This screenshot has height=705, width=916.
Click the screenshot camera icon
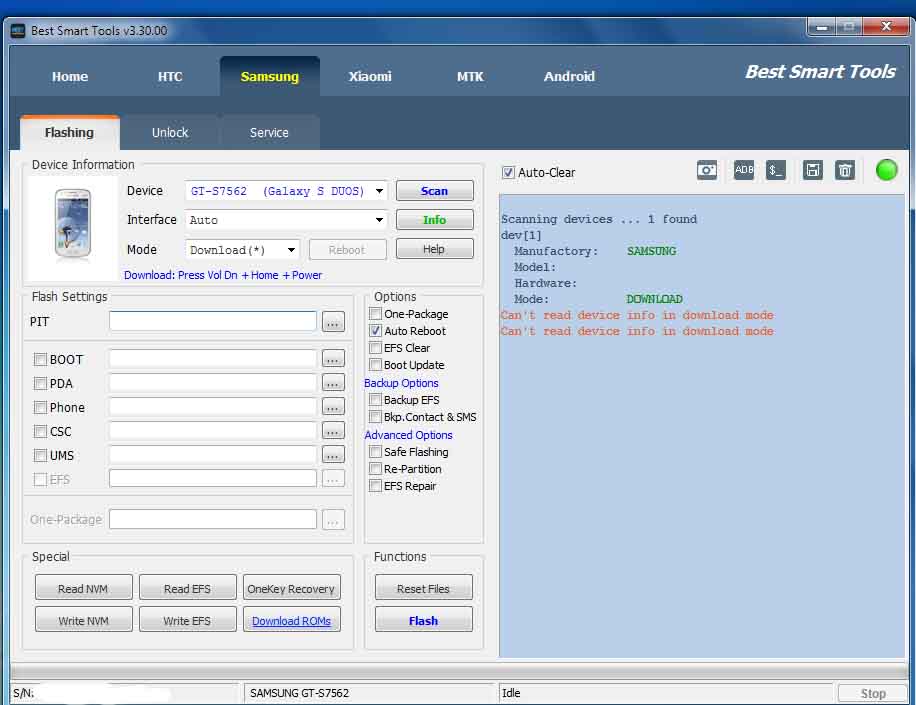tap(707, 171)
